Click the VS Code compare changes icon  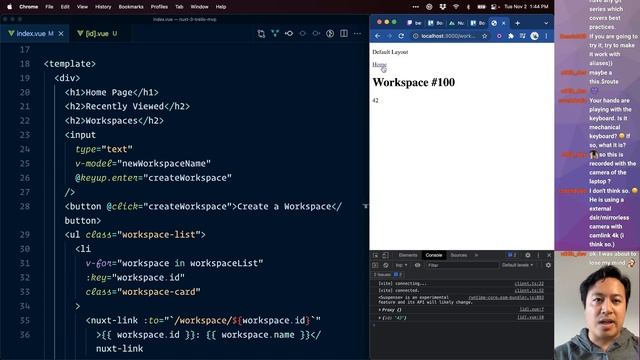(x=261, y=33)
